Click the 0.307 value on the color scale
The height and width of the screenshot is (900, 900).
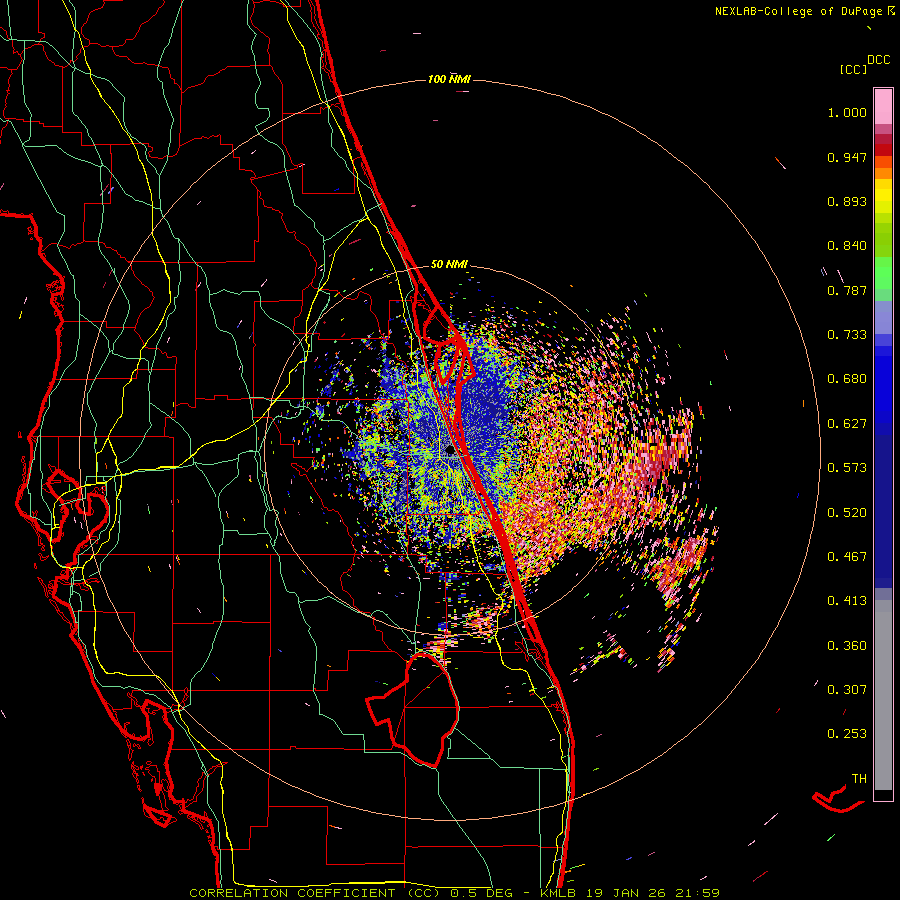(847, 690)
